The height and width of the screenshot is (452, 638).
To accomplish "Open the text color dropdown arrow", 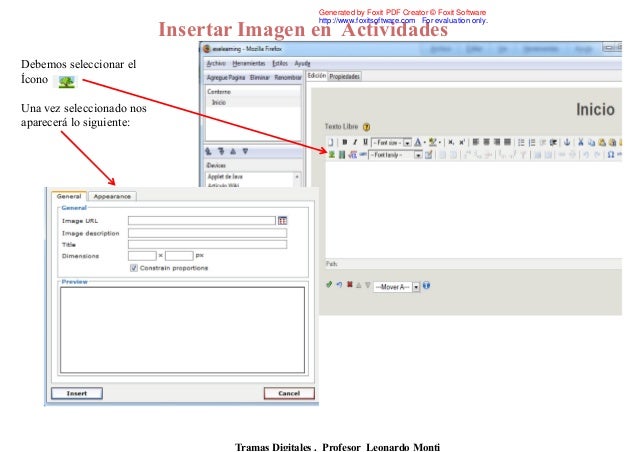I will coord(424,143).
